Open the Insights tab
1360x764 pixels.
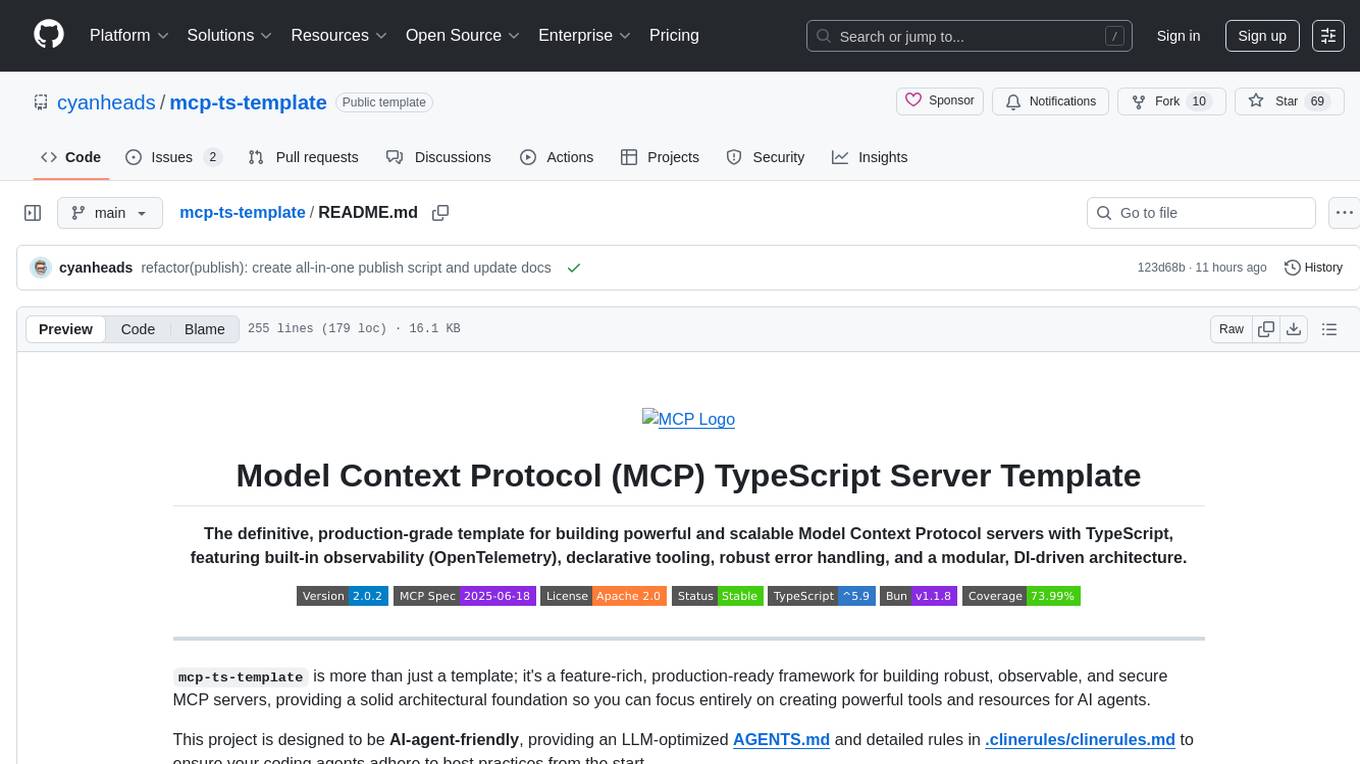coord(870,157)
